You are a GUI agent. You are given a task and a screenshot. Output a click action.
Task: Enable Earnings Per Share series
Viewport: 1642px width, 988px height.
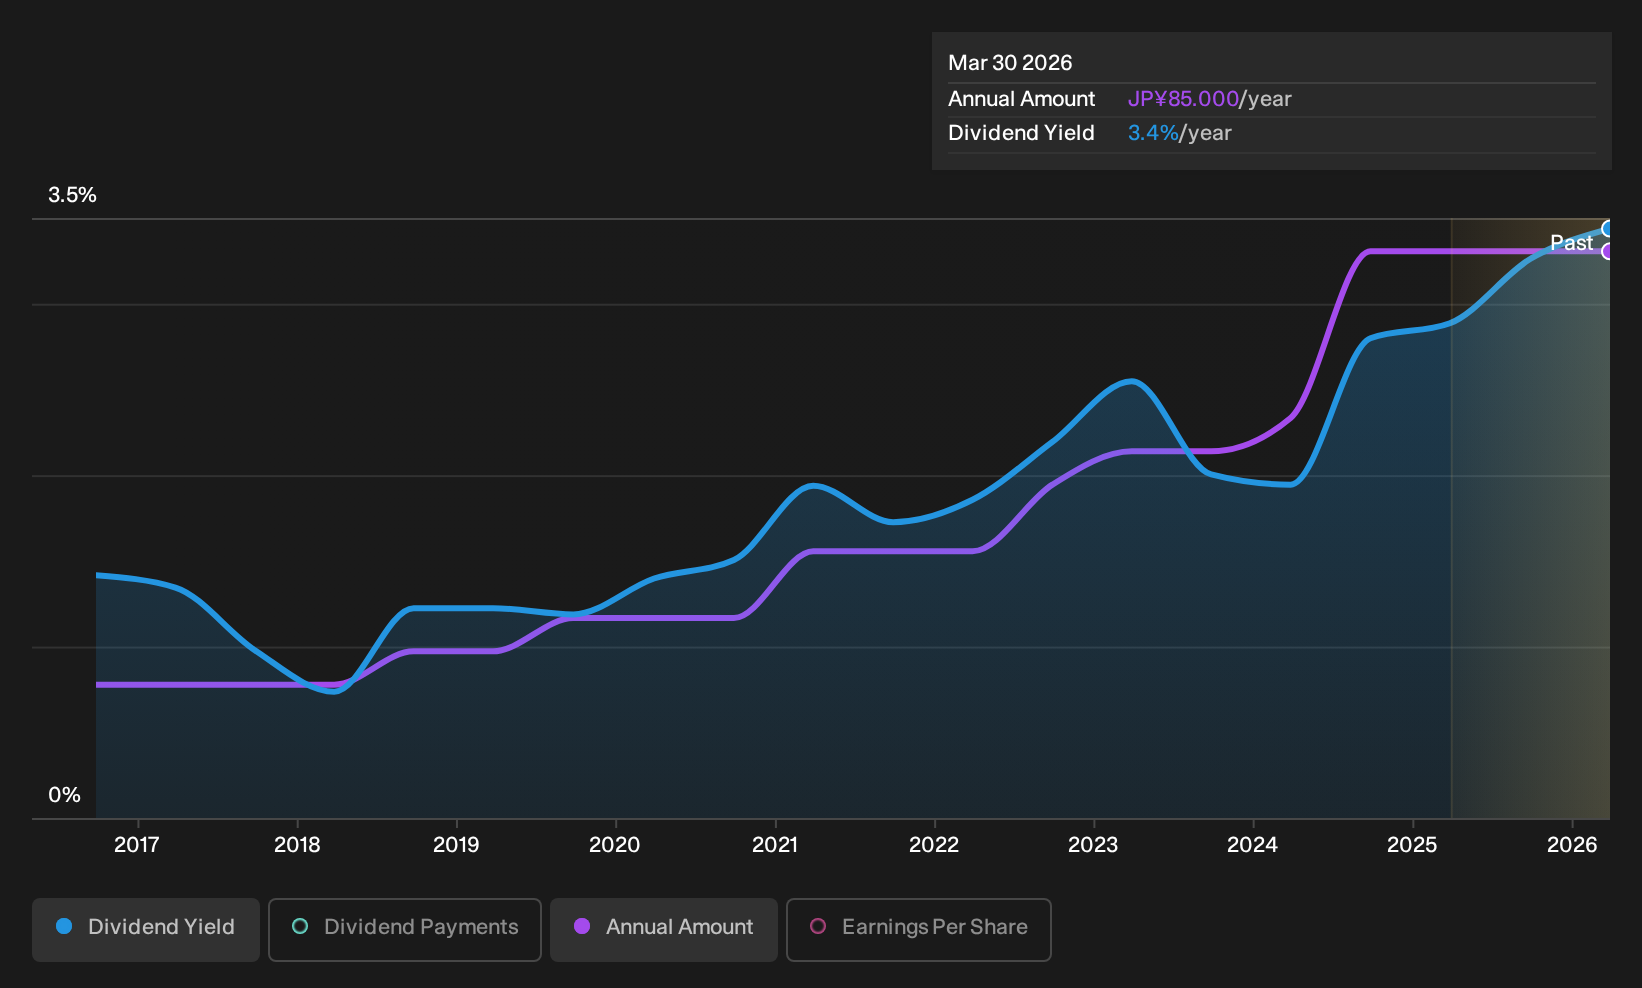pos(919,929)
